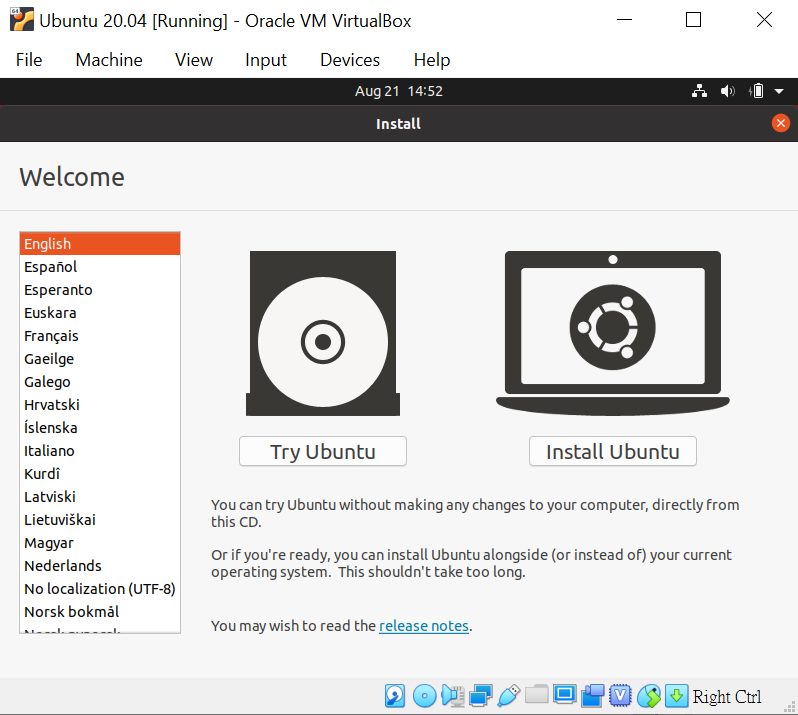Click the mouse integration status icon

pos(649,696)
